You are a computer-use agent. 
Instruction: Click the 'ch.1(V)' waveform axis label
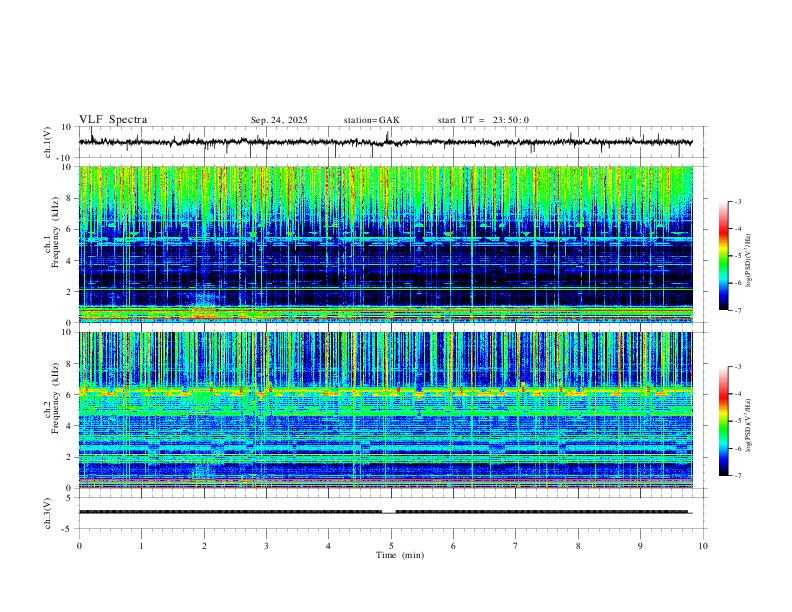(48, 142)
